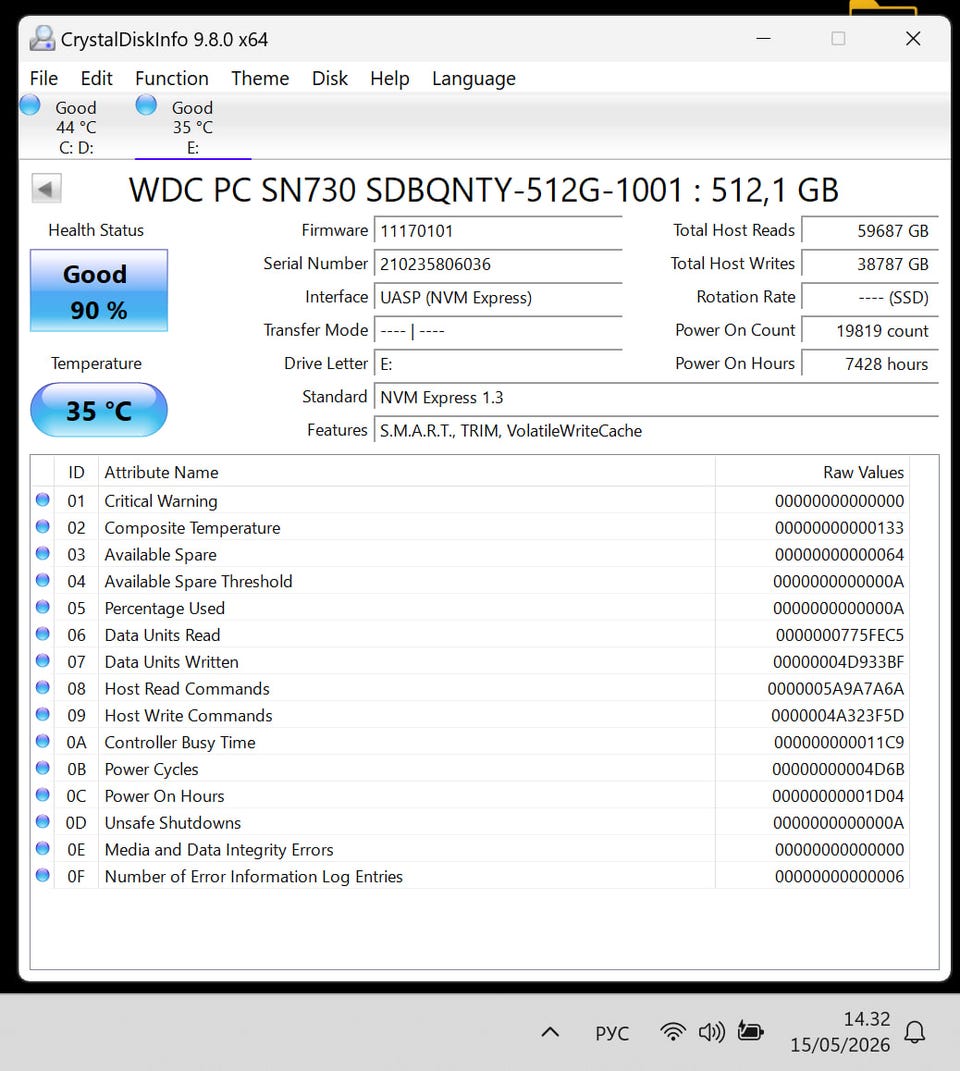The image size is (960, 1071).
Task: Open the Function menu
Action: 172,79
